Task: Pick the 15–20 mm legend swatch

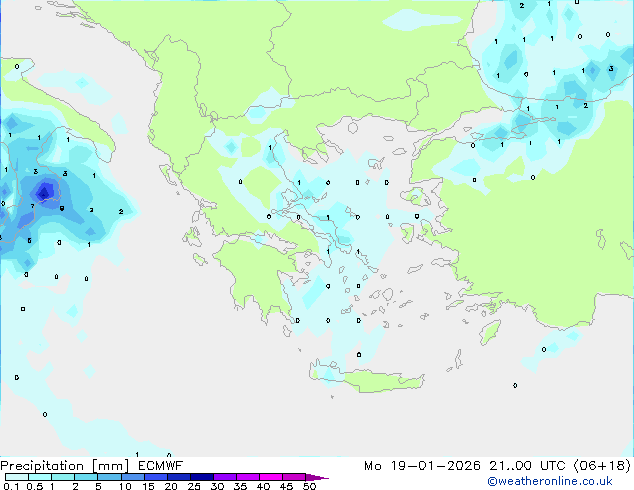Action: click(x=156, y=477)
